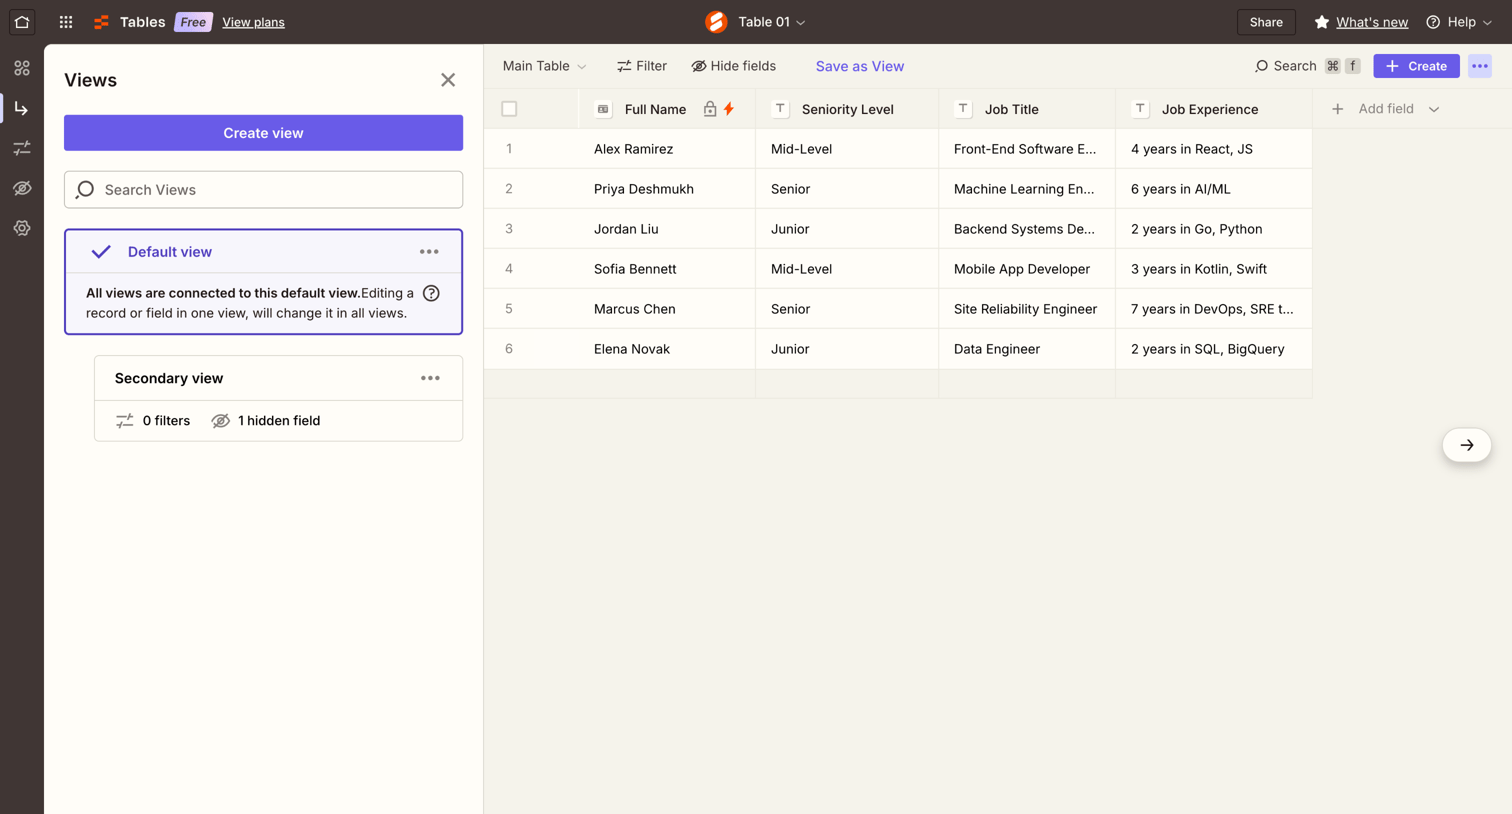Show help about default view connection
This screenshot has height=814, width=1512.
[431, 293]
